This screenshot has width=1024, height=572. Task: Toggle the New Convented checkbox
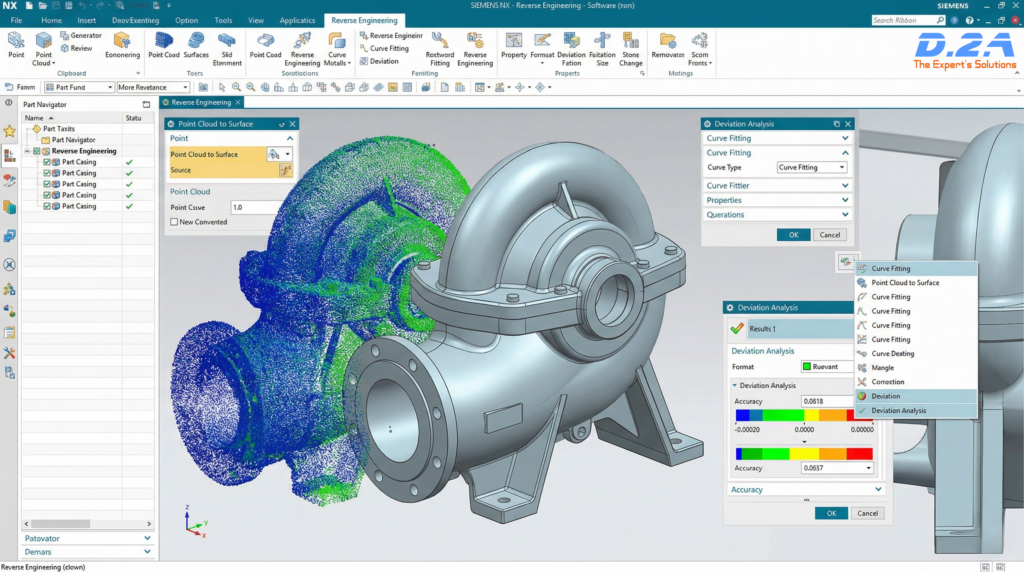174,222
